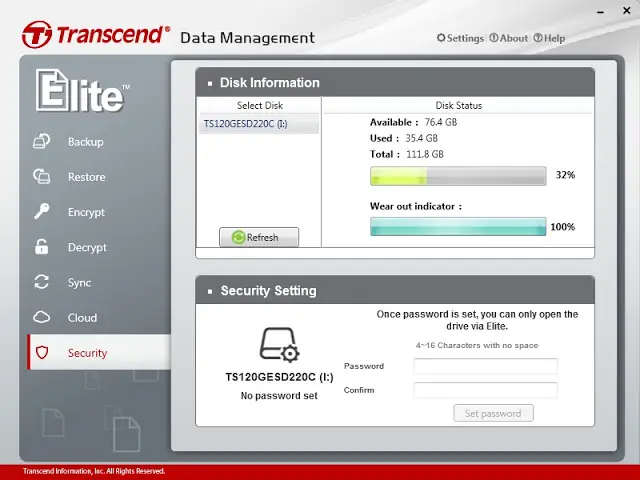Click the copyright text in footer
Screen dimensions: 640x480
tap(94, 471)
